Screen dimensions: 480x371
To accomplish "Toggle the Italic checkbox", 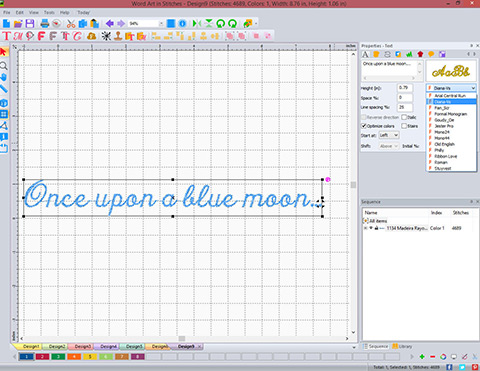I will click(x=404, y=117).
